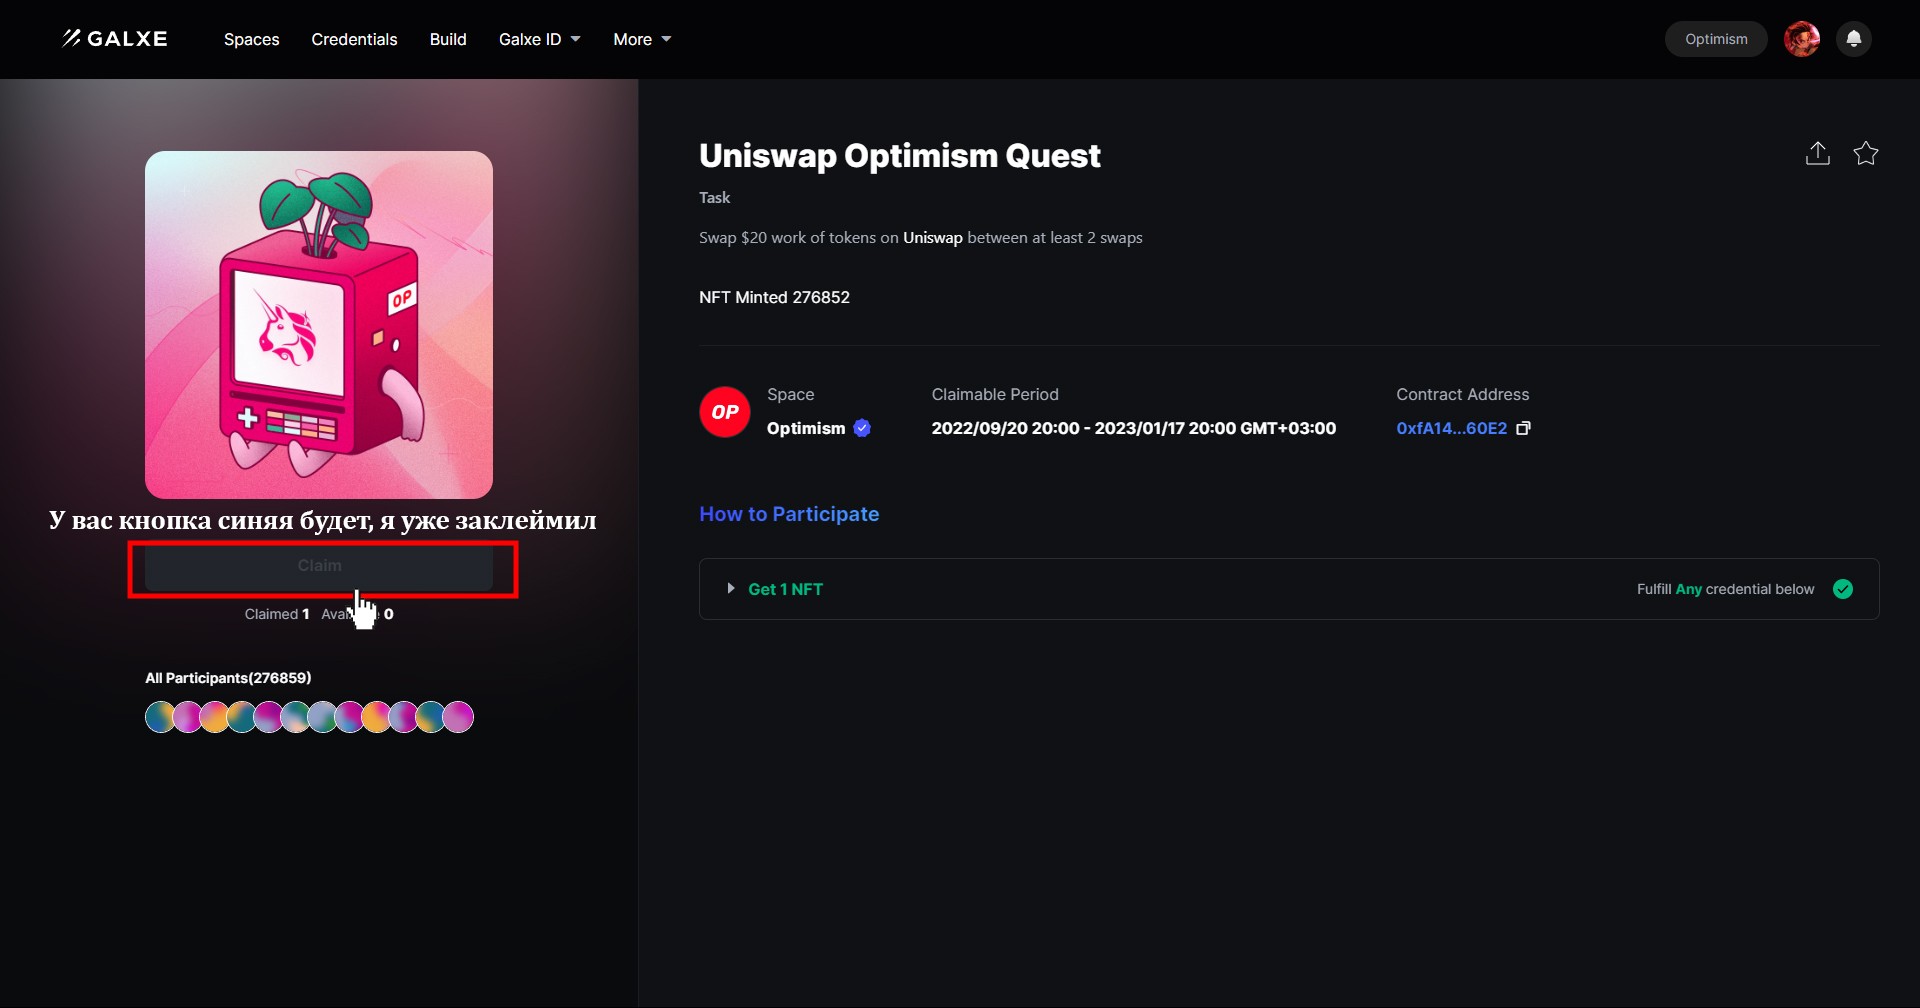The width and height of the screenshot is (1920, 1008).
Task: Click the How to Participate heading
Action: [x=789, y=514]
